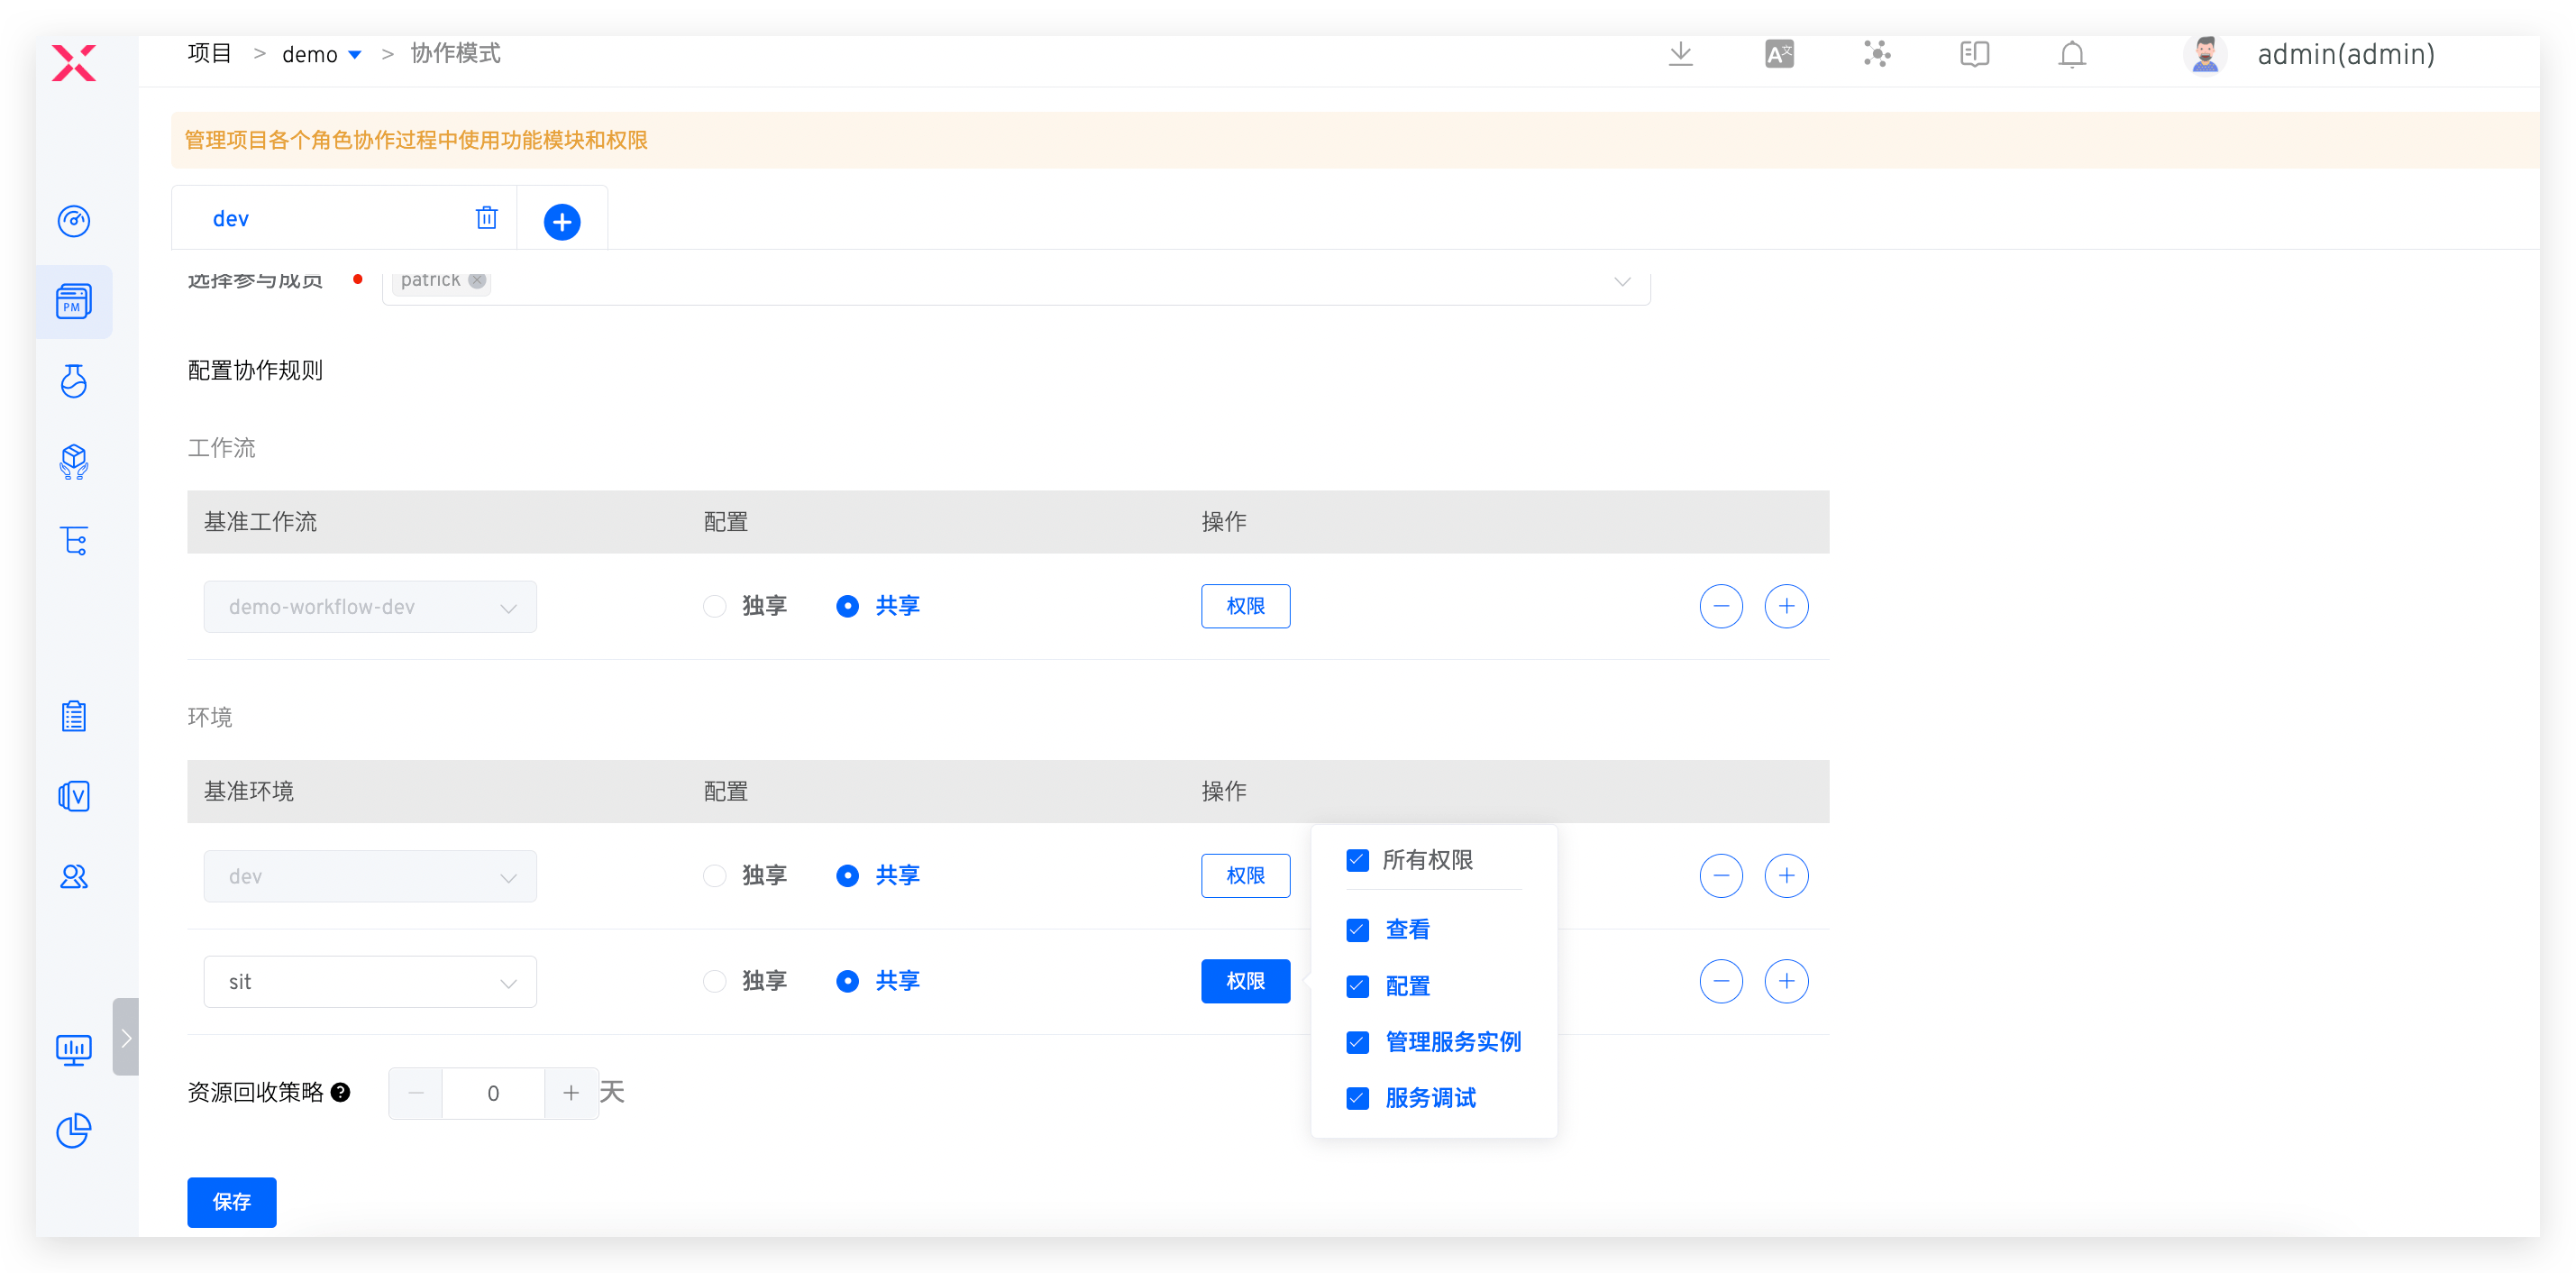Viewport: 2576px width, 1273px height.
Task: Uncheck the 所有权限 checkbox
Action: [1357, 860]
